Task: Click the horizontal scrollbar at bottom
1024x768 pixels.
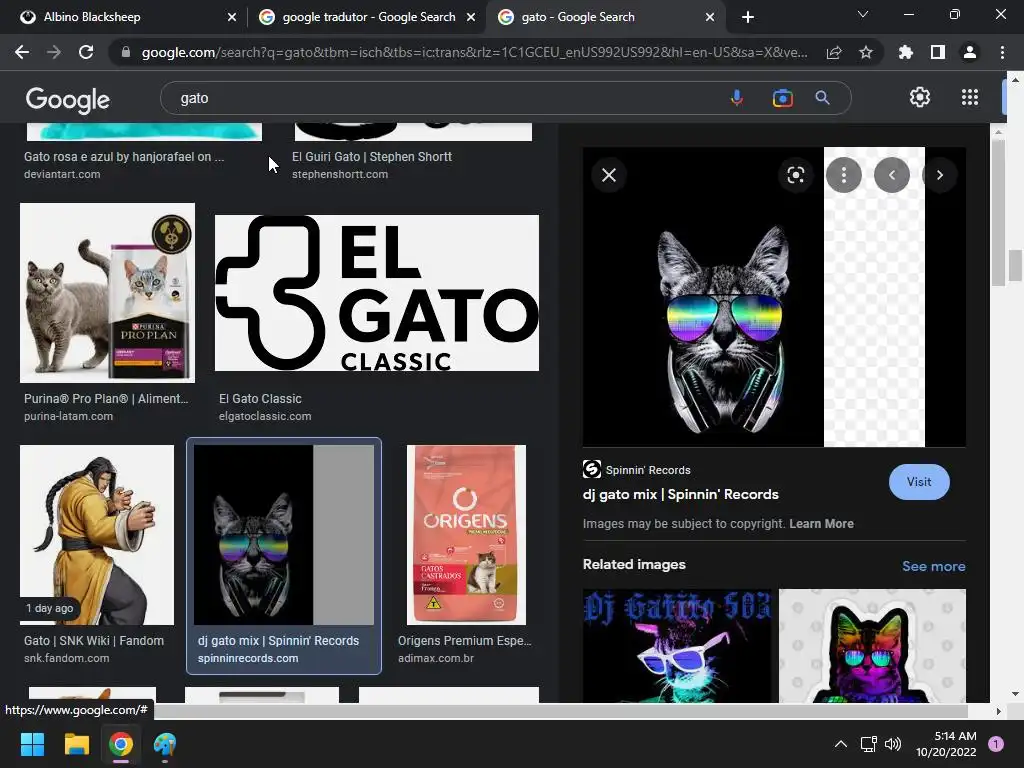Action: (x=560, y=711)
